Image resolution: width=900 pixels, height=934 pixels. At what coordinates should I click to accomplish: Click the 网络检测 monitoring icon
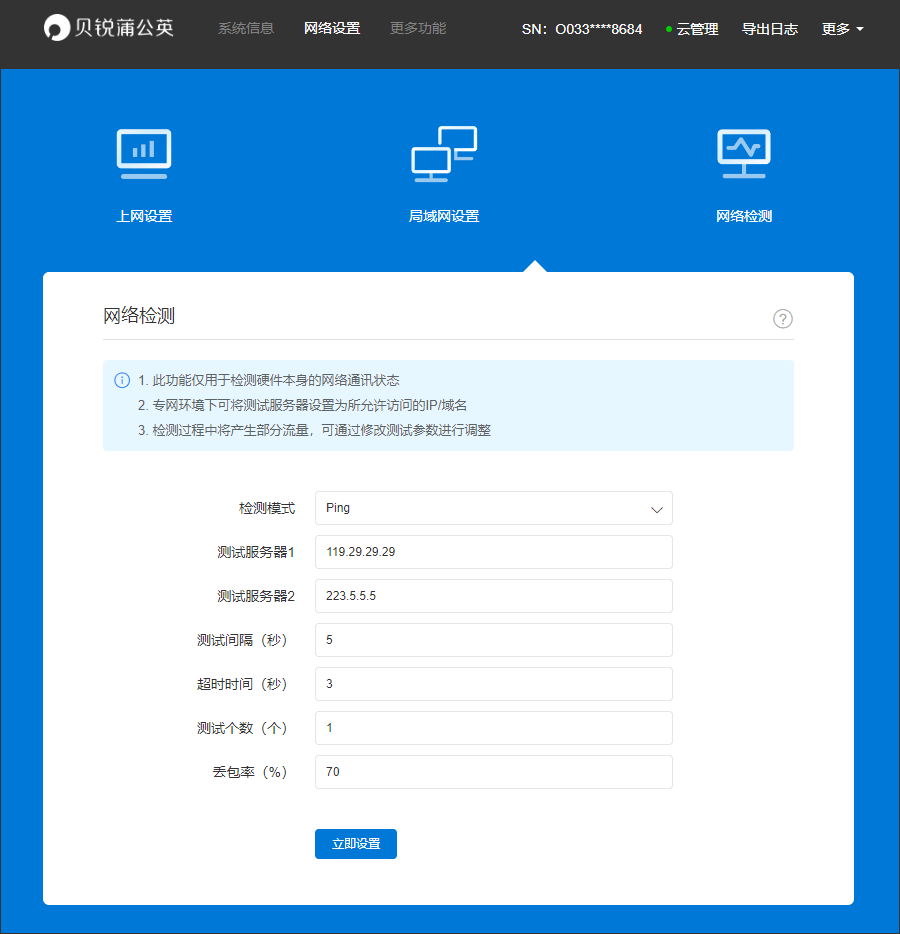(x=743, y=152)
